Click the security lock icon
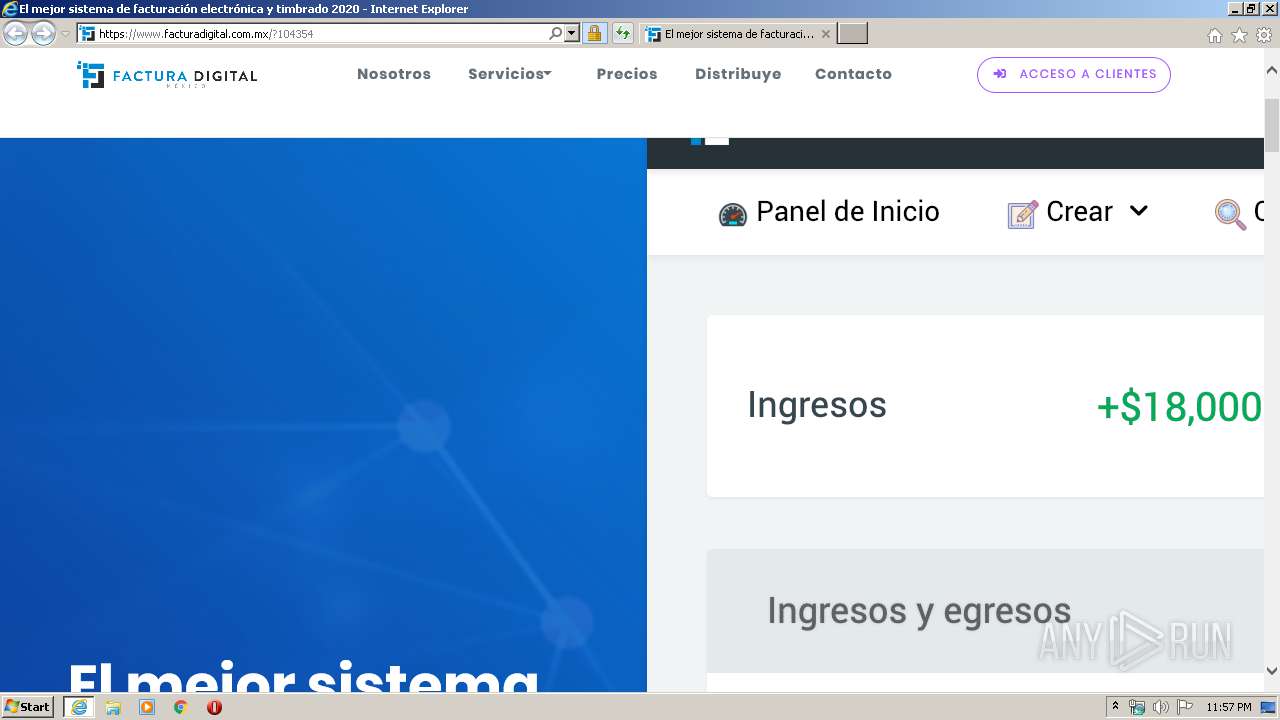The width and height of the screenshot is (1280, 720). tap(594, 33)
